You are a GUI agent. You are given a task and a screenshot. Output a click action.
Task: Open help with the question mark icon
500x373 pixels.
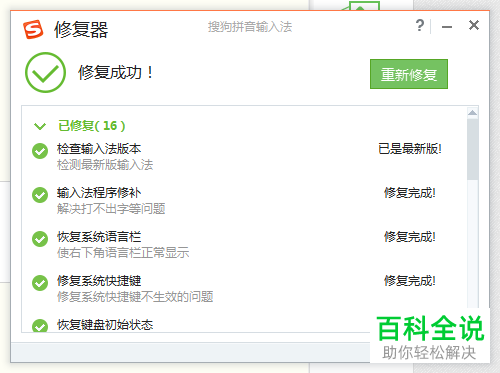click(420, 26)
